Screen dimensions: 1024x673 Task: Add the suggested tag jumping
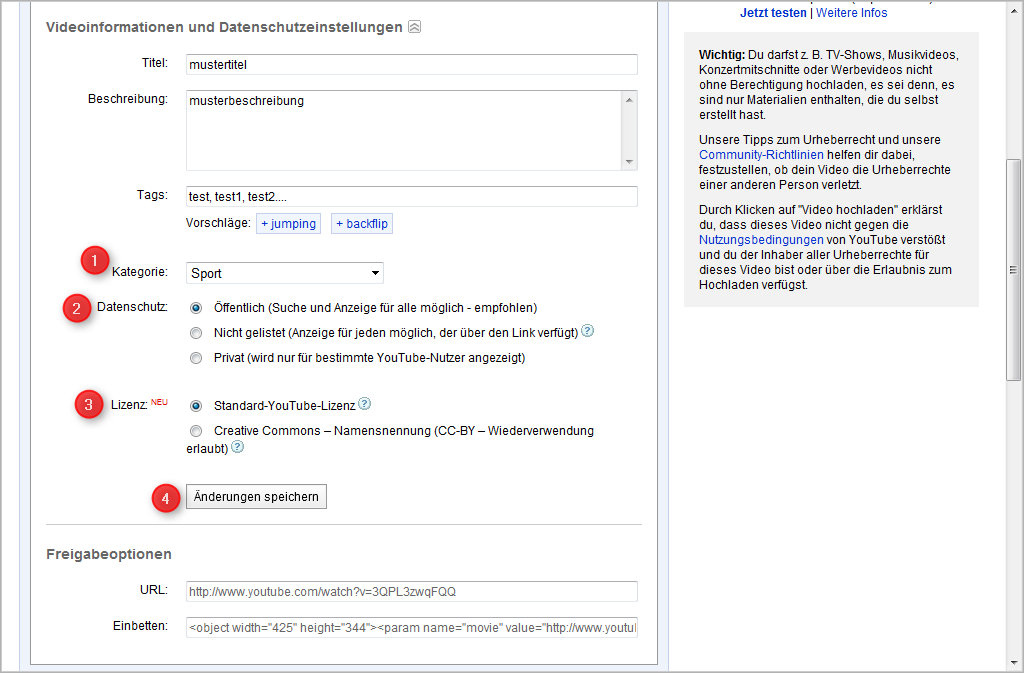288,224
